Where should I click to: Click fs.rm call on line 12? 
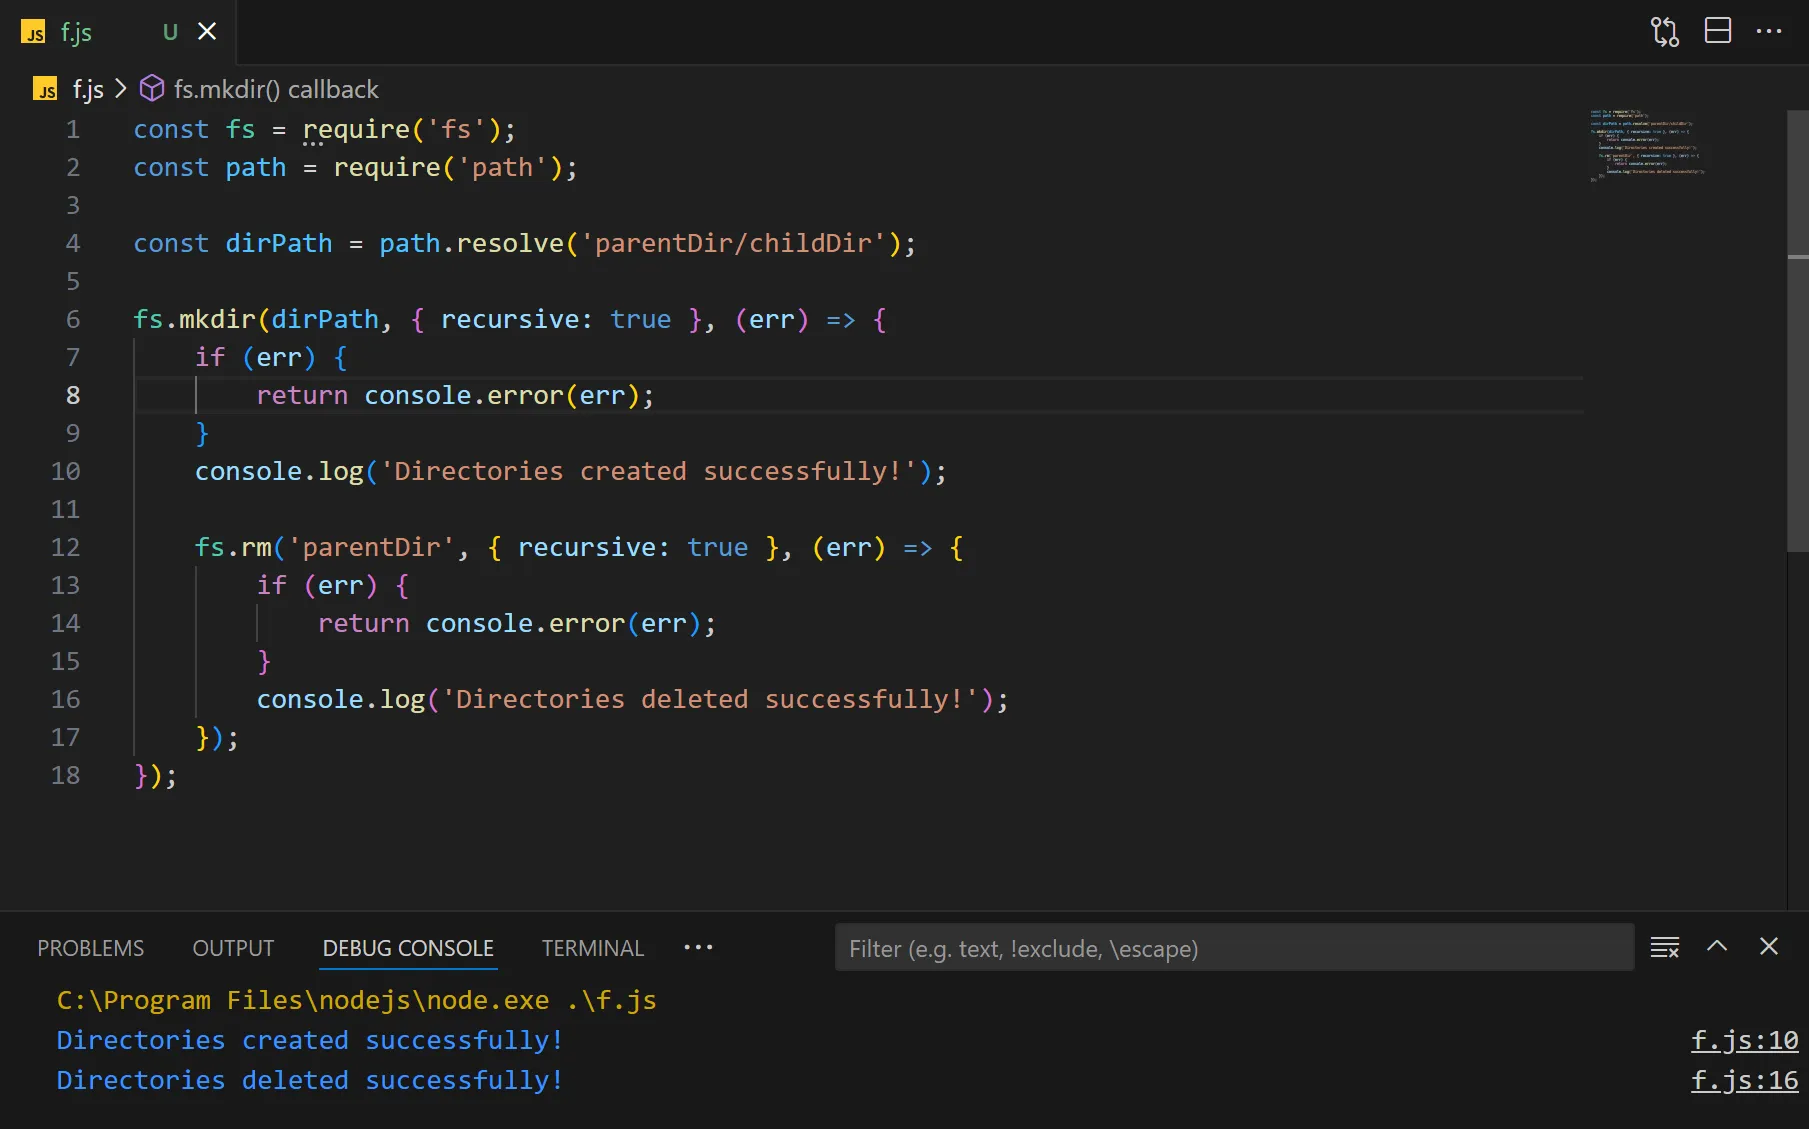pos(233,548)
